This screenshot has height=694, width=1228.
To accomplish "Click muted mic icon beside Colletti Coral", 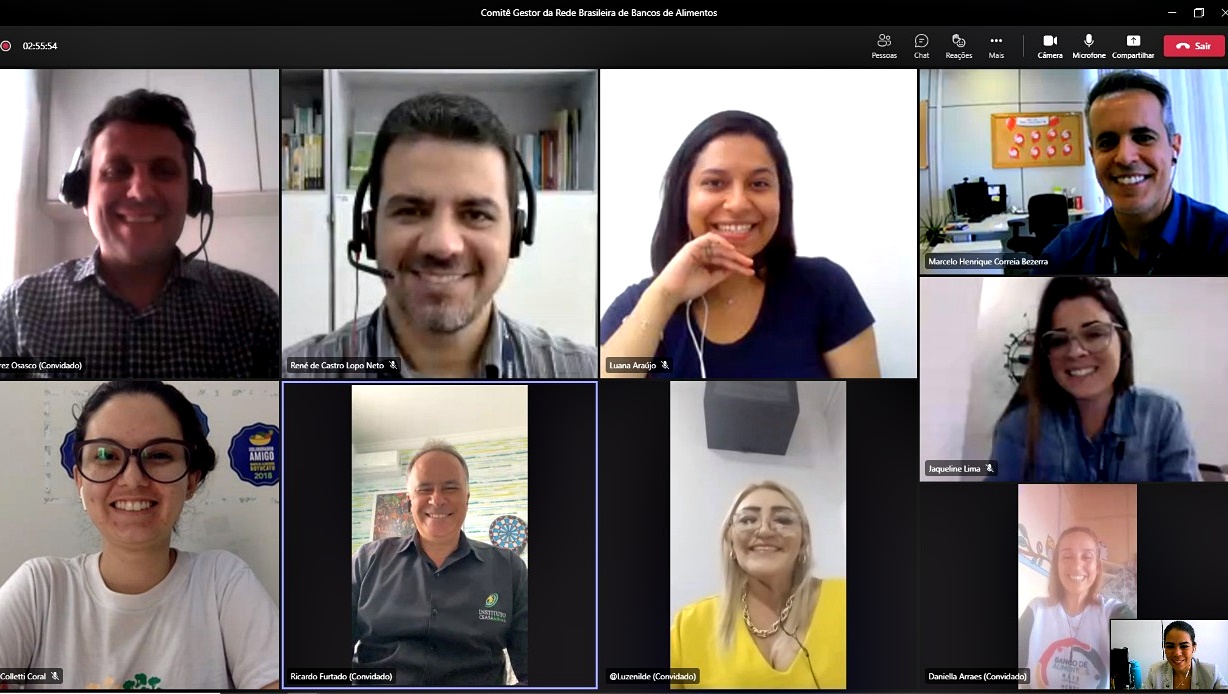I will [55, 677].
